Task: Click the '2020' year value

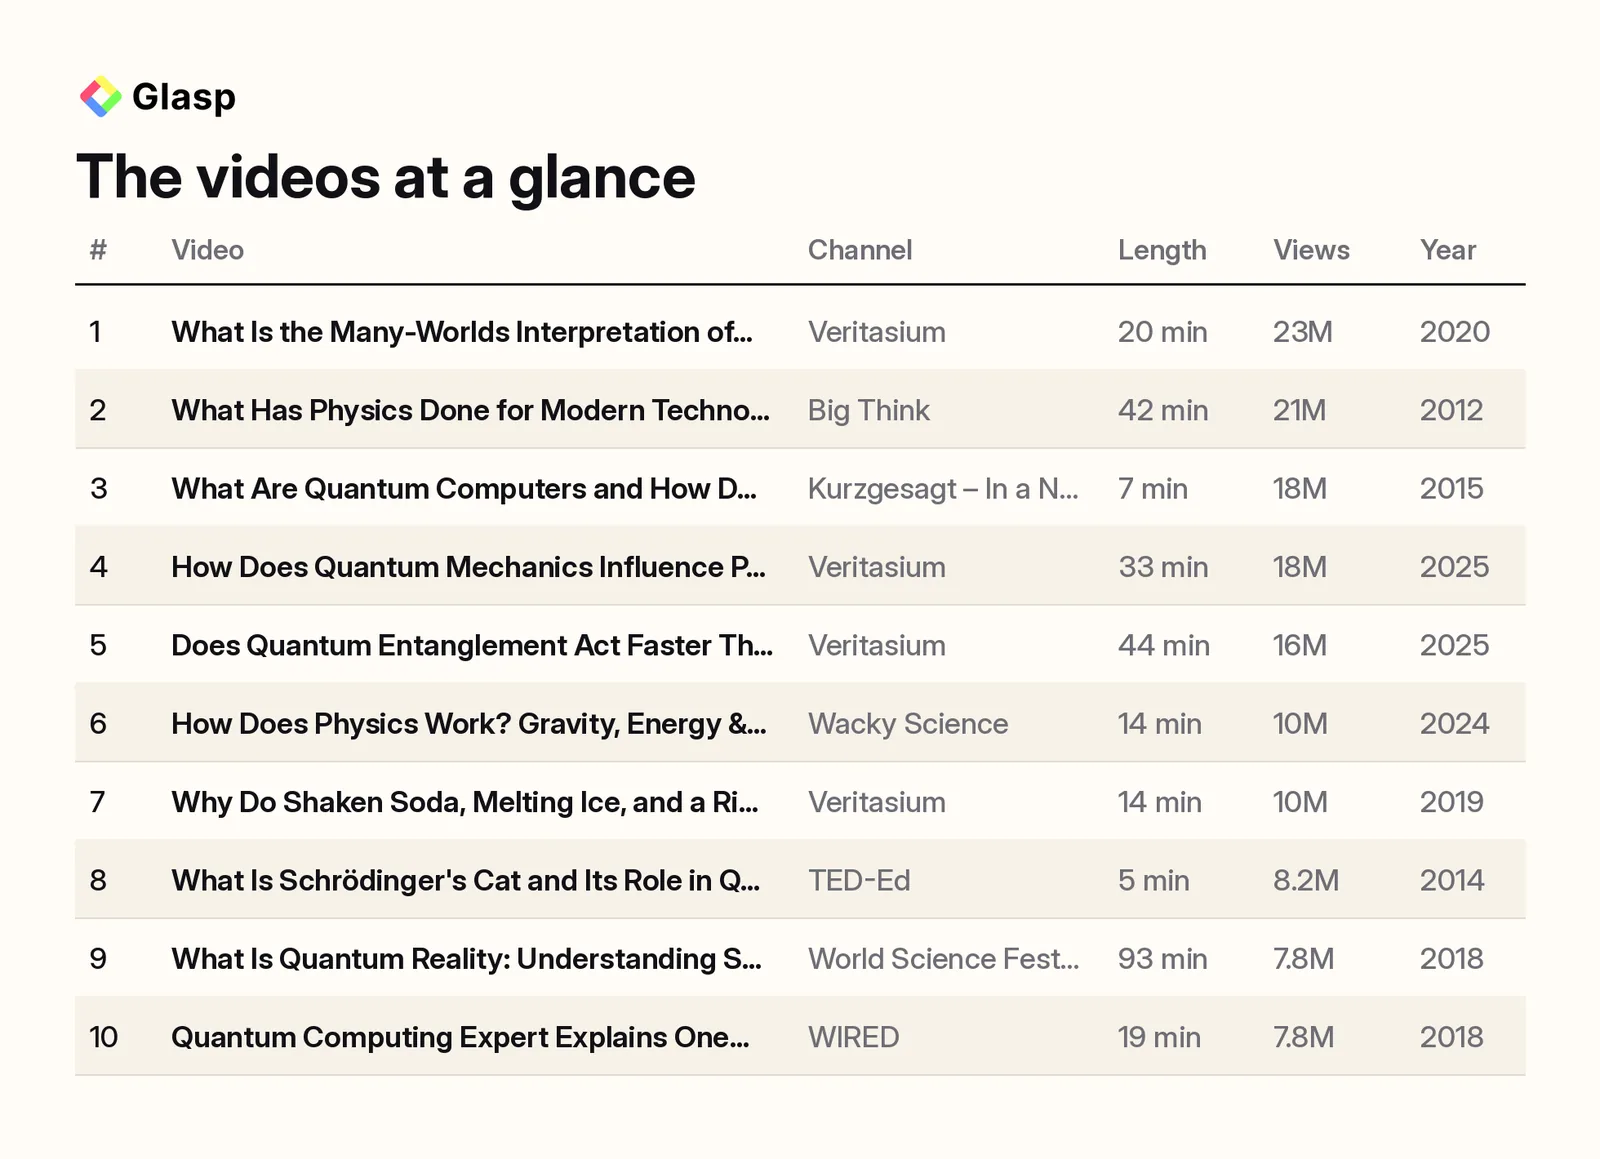Action: pos(1455,332)
